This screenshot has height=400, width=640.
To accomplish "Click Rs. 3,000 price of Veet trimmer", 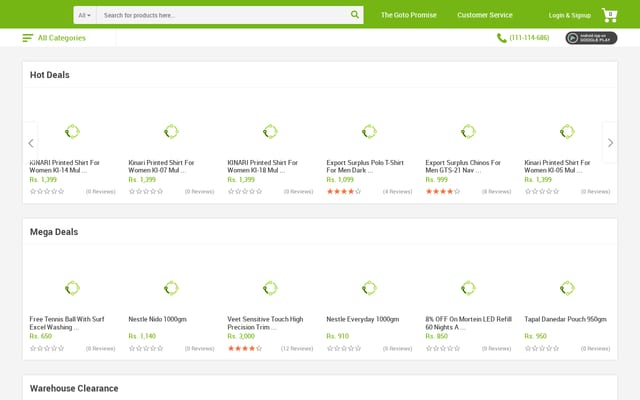I will pos(241,336).
